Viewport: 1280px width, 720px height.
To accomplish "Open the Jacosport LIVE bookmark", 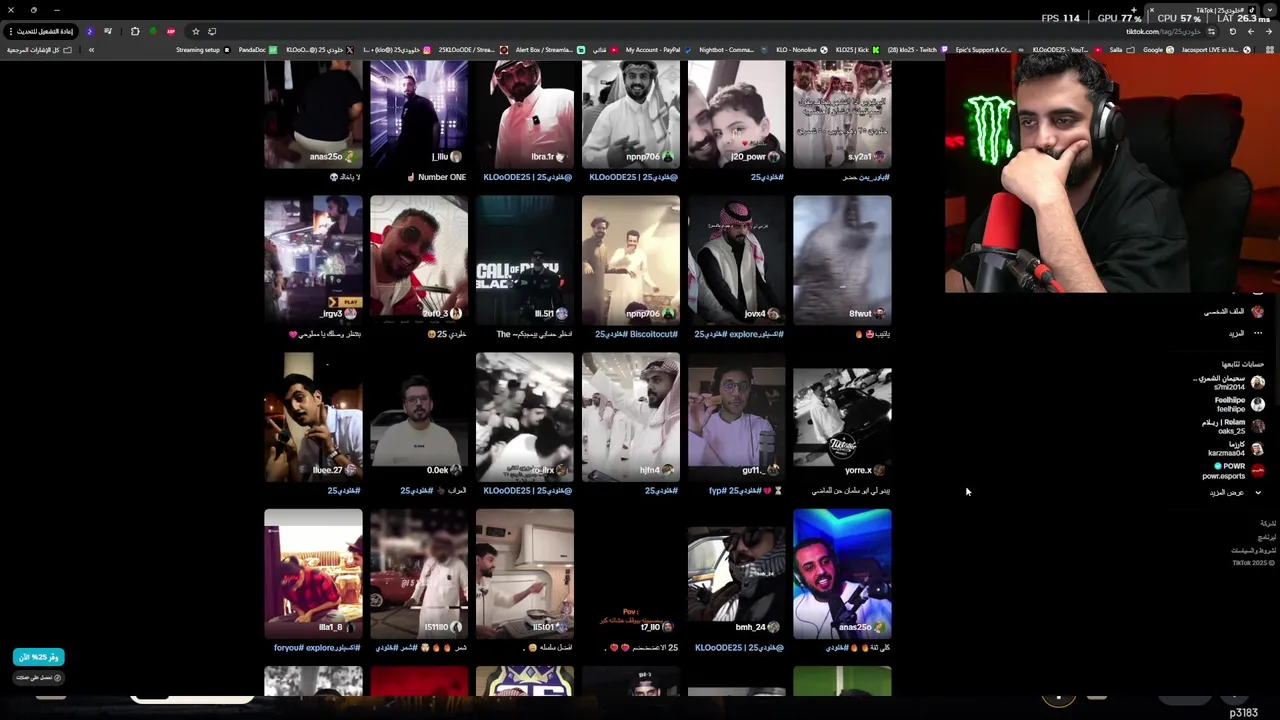I will [1216, 50].
